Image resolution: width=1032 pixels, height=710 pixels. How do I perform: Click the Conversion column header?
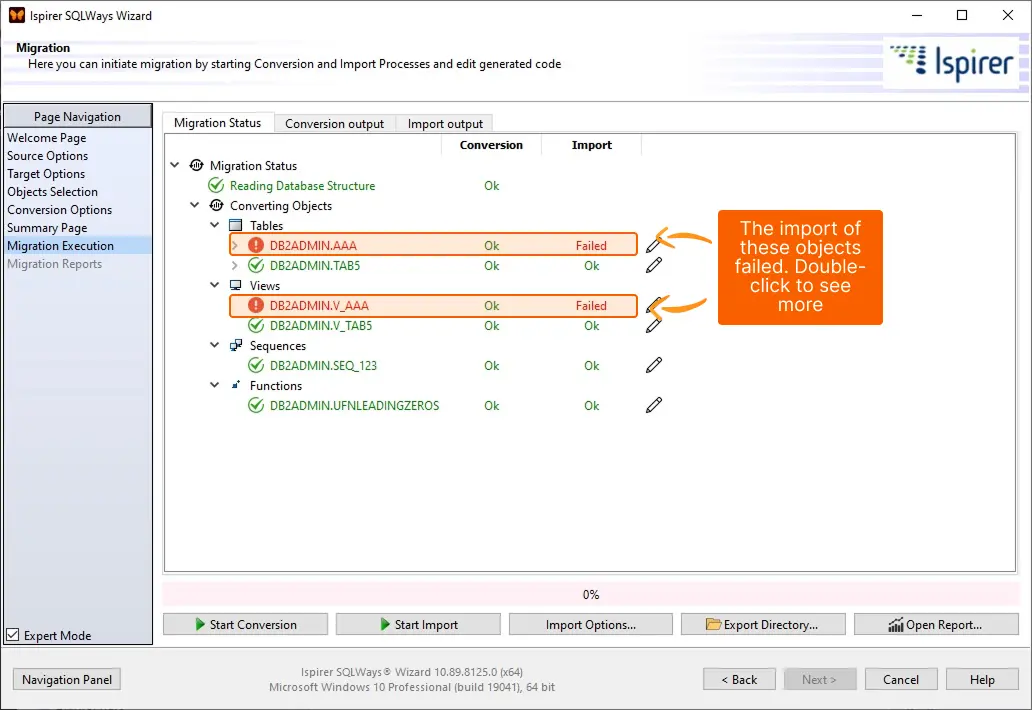(x=491, y=145)
